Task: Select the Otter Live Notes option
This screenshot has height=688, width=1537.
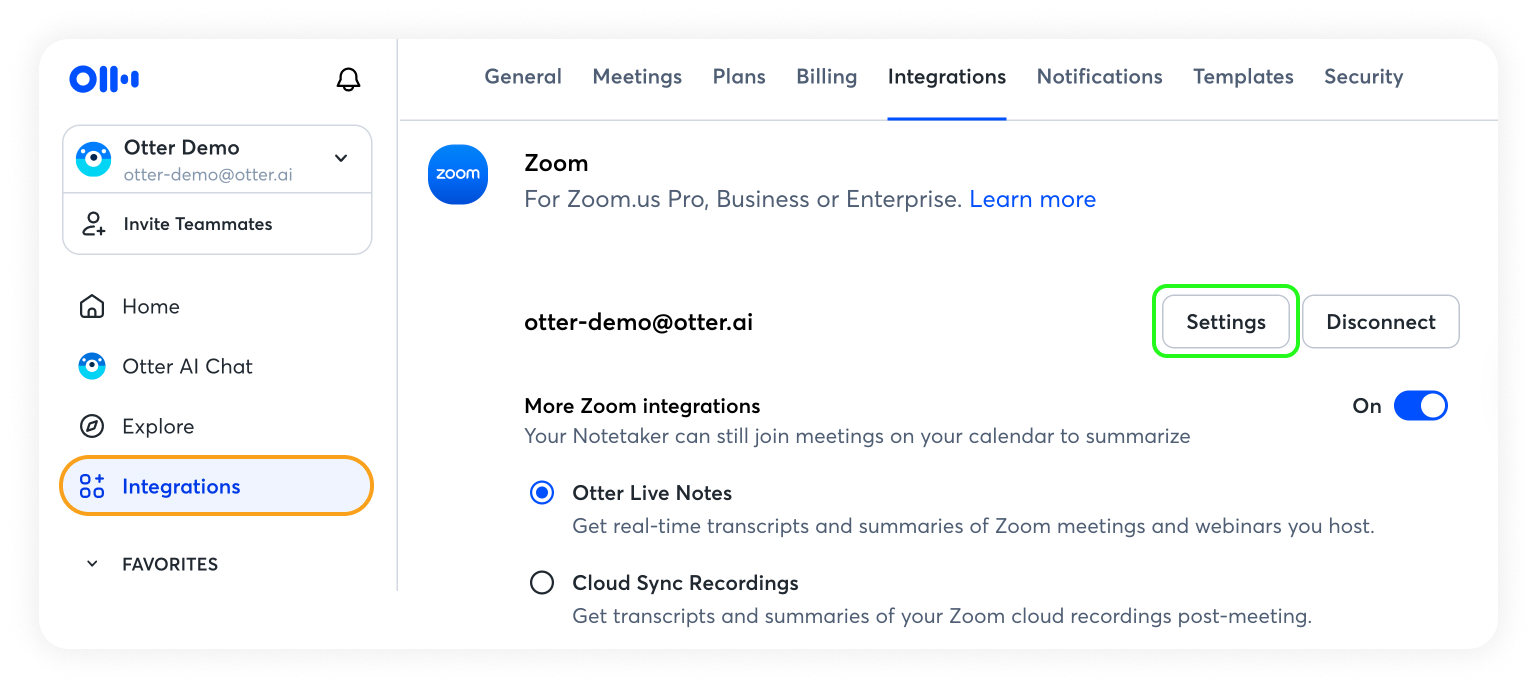Action: [x=542, y=493]
